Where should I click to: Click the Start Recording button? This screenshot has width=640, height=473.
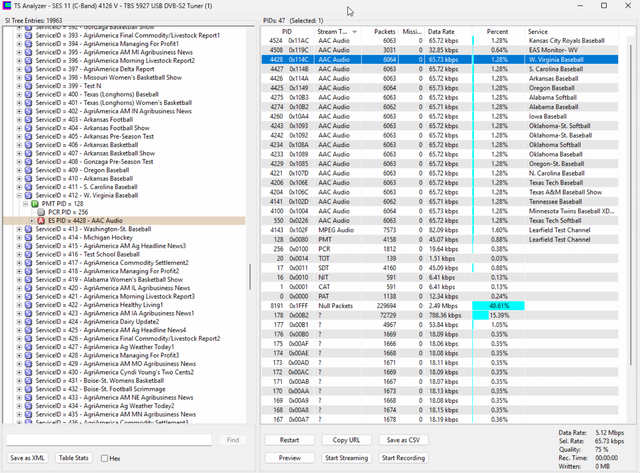pyautogui.click(x=403, y=458)
